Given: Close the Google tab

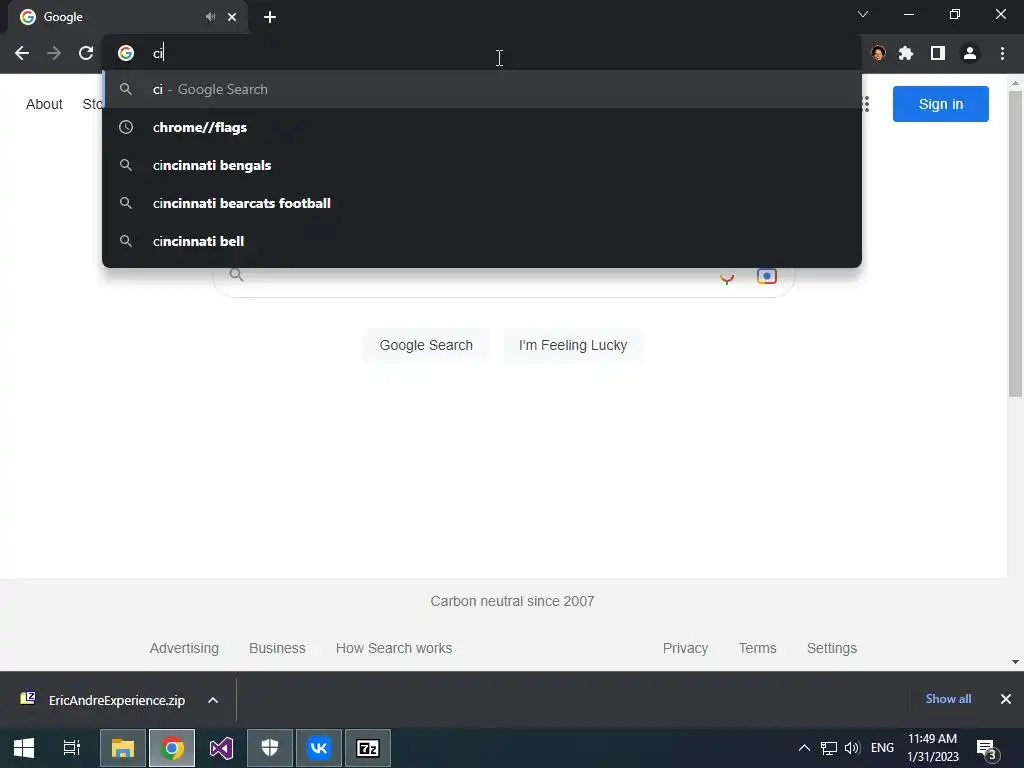Looking at the screenshot, I should (x=232, y=17).
